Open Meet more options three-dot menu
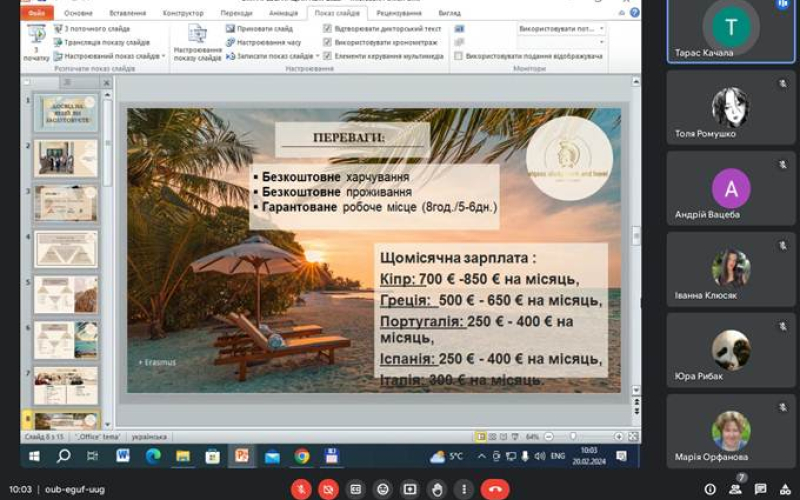 (x=464, y=489)
